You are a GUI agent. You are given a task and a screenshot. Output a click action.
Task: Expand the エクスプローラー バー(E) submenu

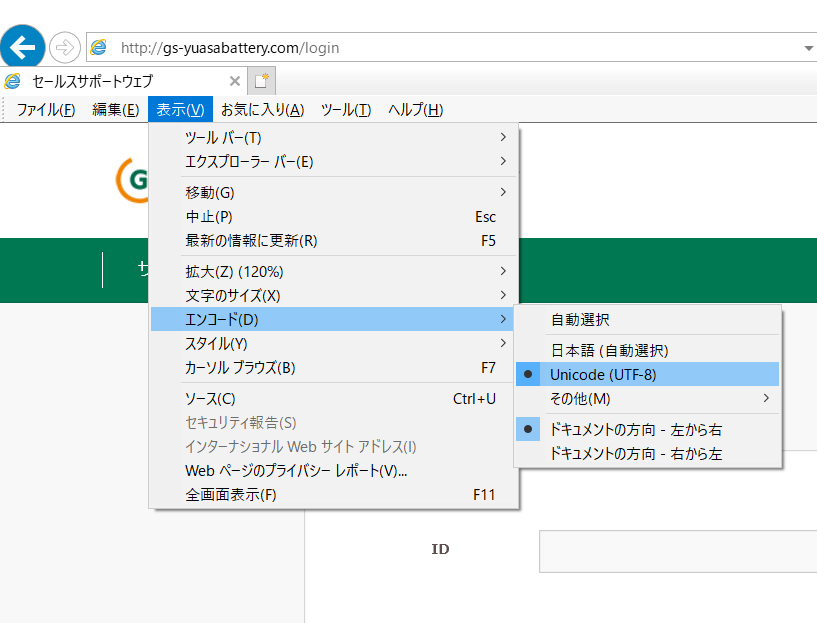click(333, 161)
